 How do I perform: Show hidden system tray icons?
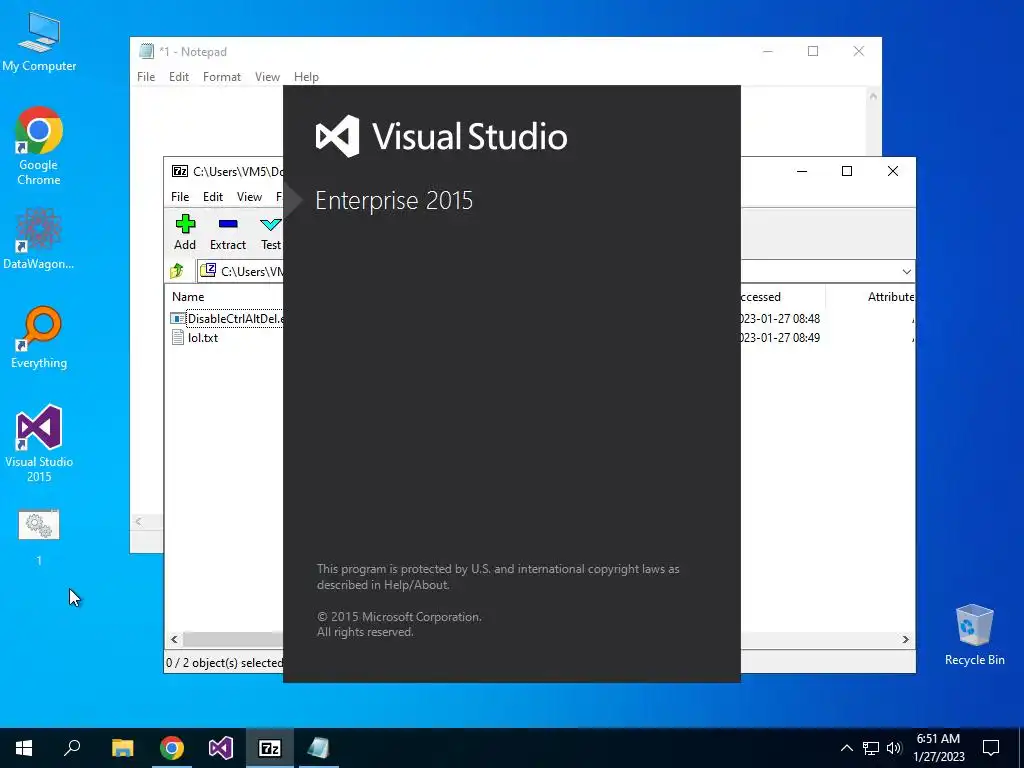(x=846, y=748)
